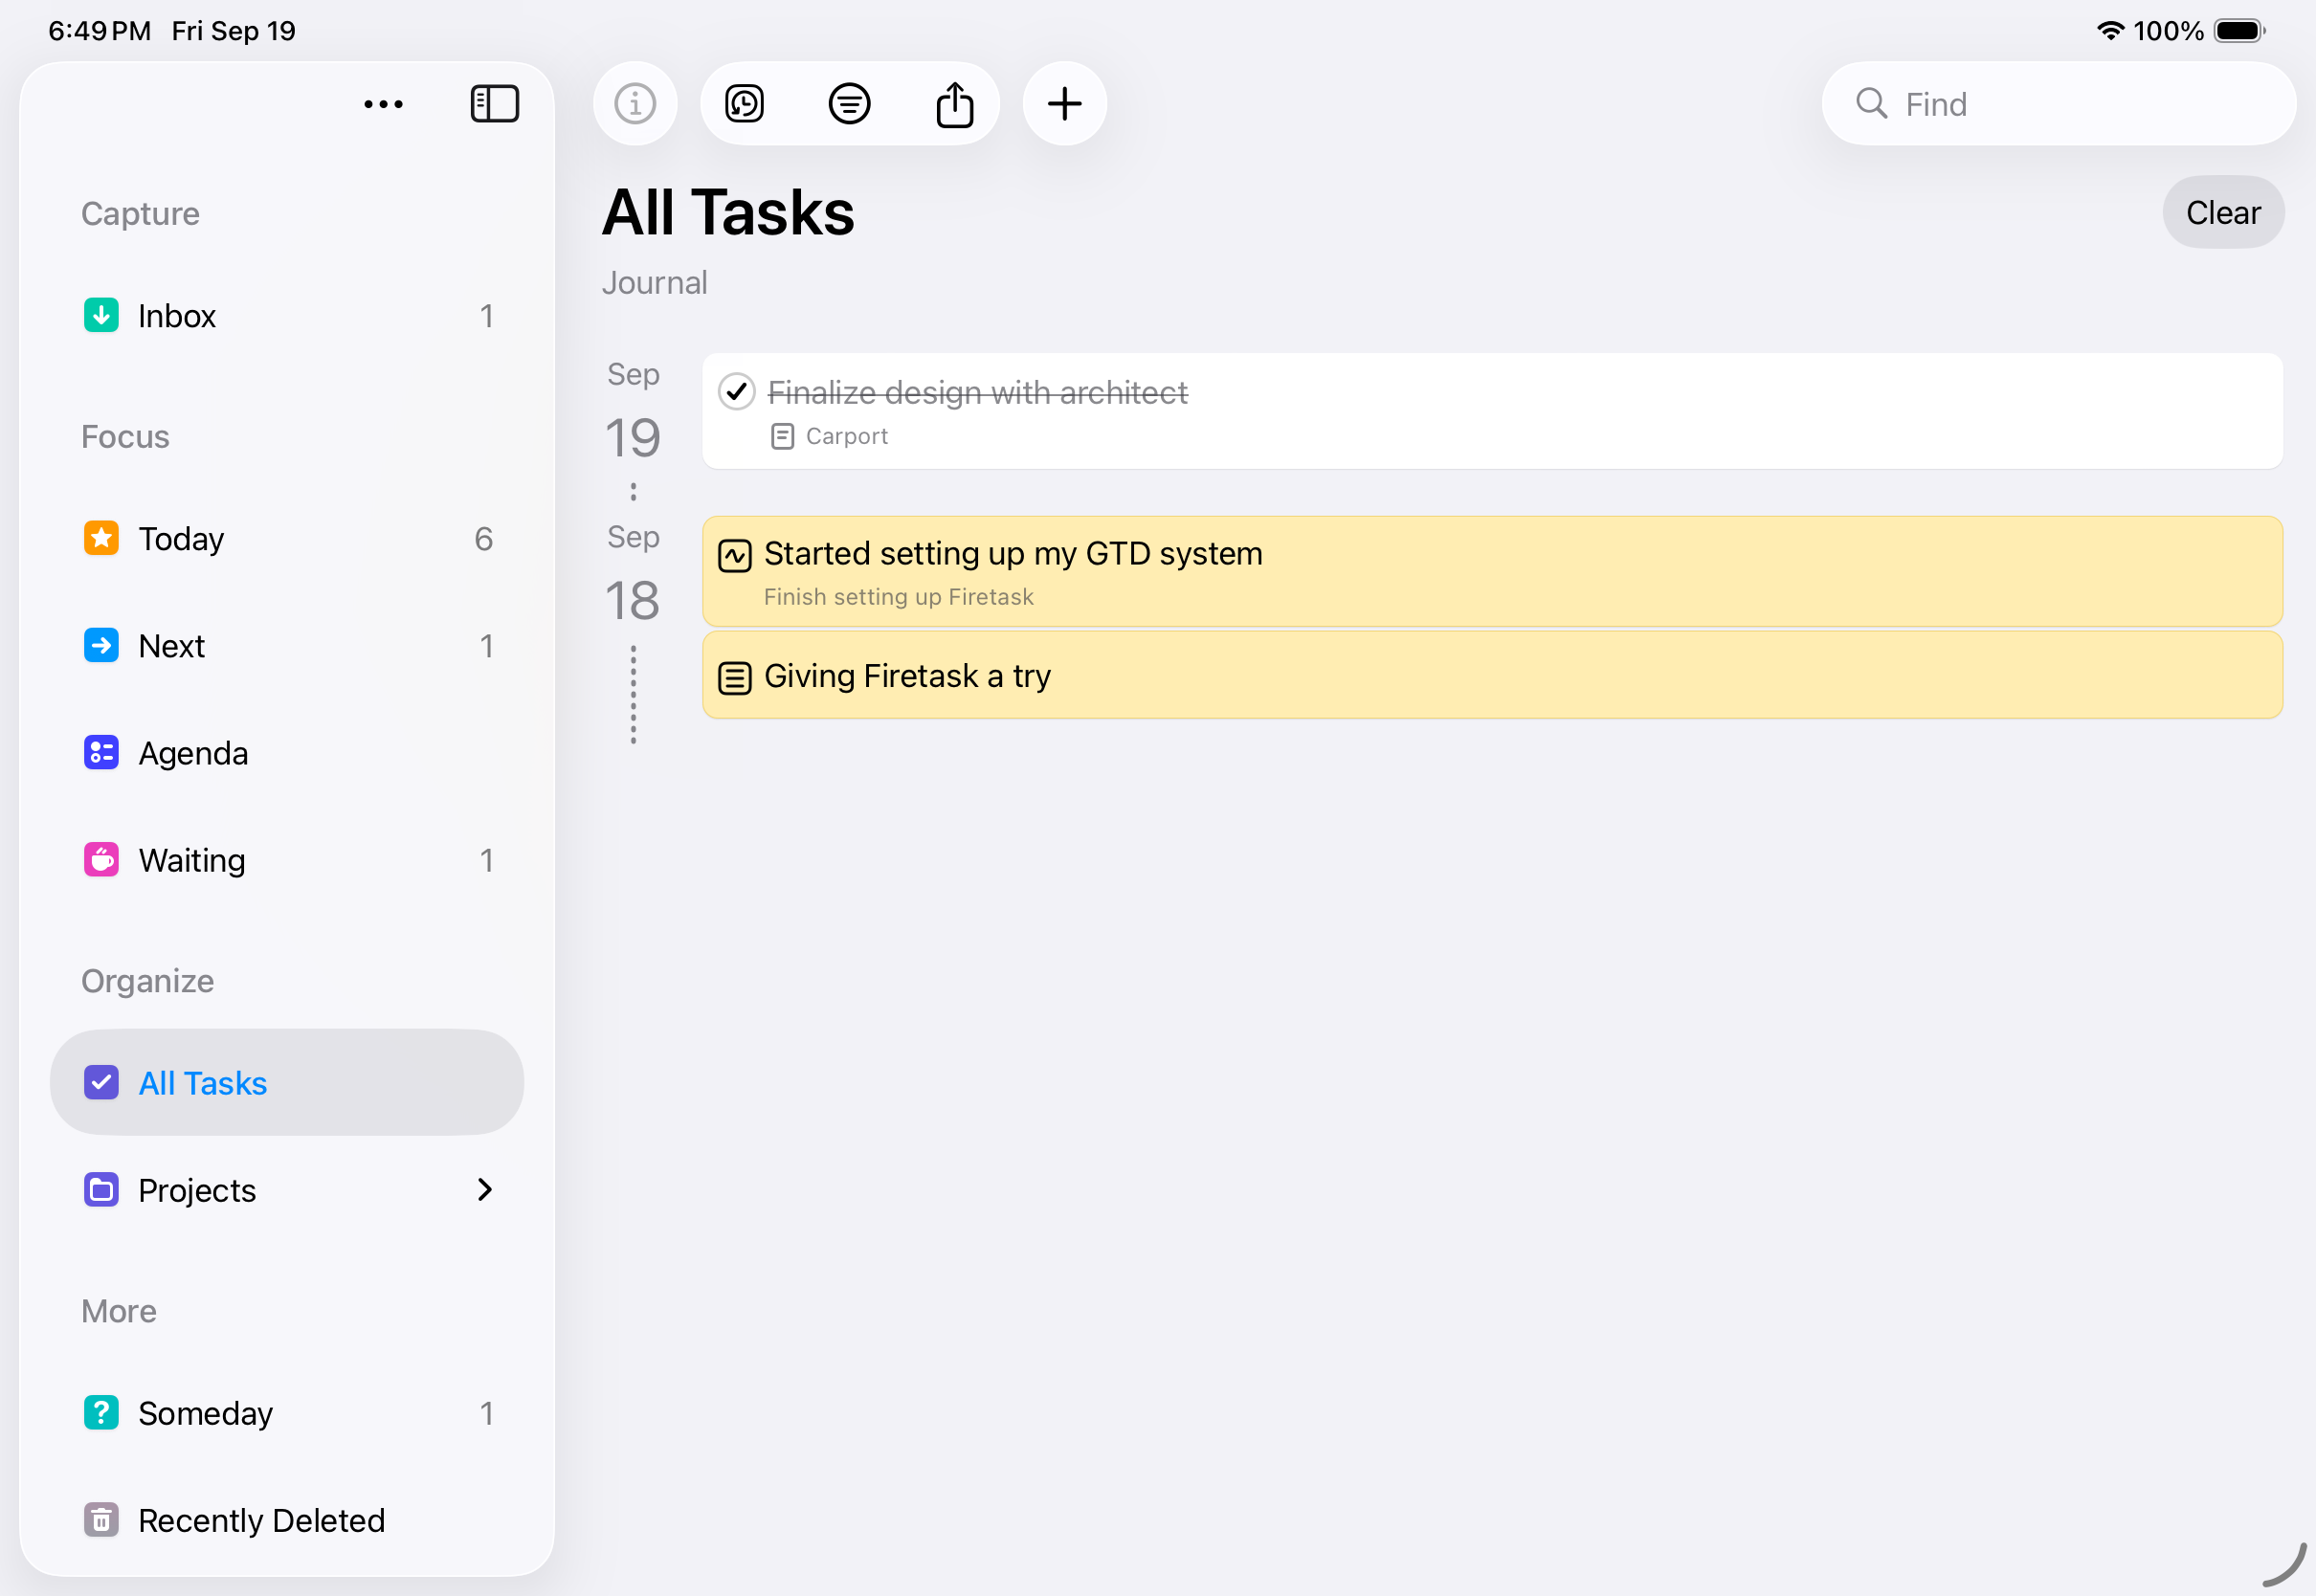Uncheck Finalize design with architect task

737,392
